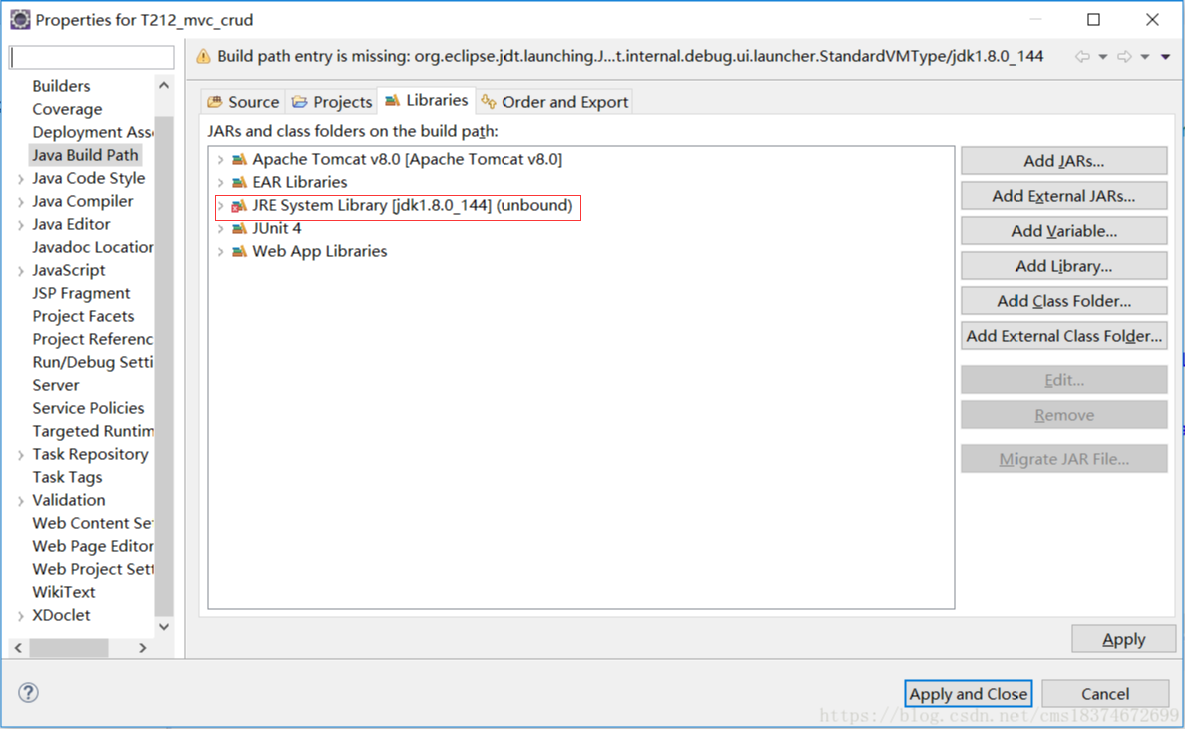Expand the Web App Libraries entry
The height and width of the screenshot is (729, 1185).
coord(220,251)
